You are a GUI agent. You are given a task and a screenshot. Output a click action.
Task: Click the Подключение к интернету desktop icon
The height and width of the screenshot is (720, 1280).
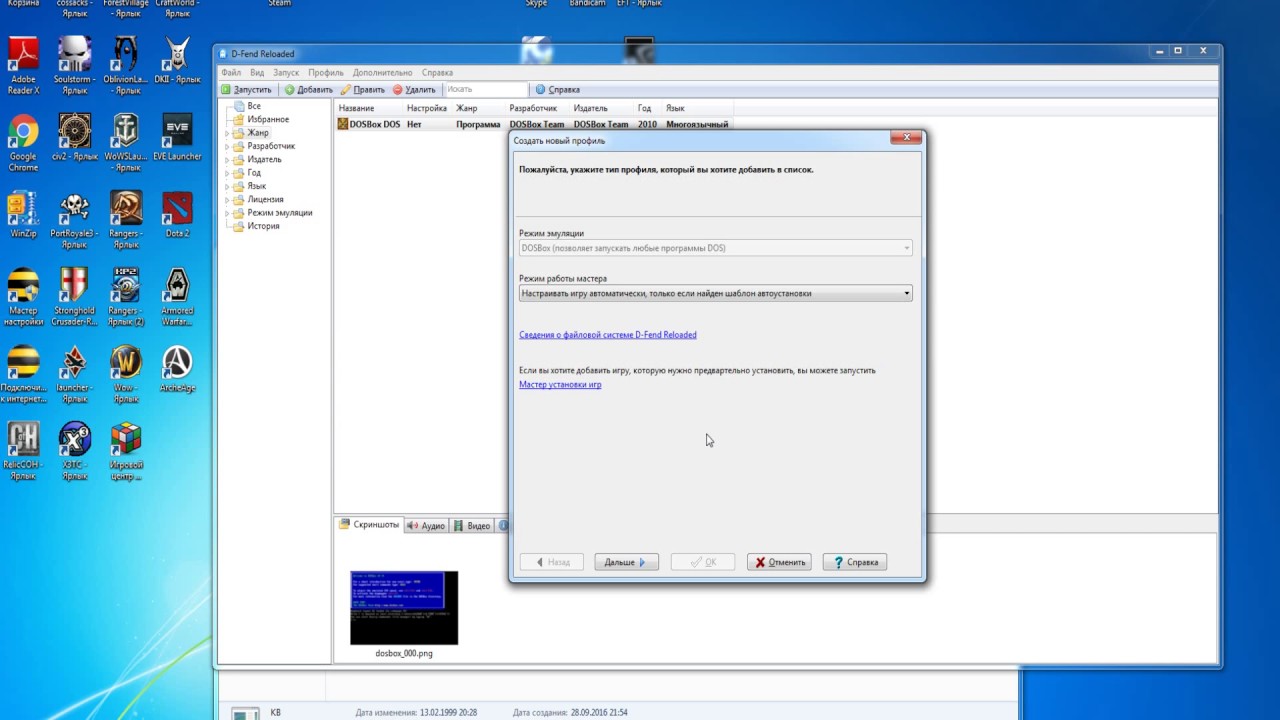click(23, 374)
